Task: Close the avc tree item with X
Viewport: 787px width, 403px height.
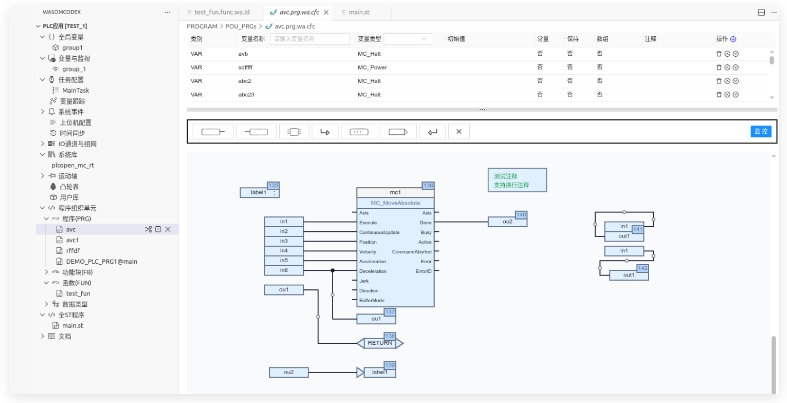Action: tap(167, 229)
